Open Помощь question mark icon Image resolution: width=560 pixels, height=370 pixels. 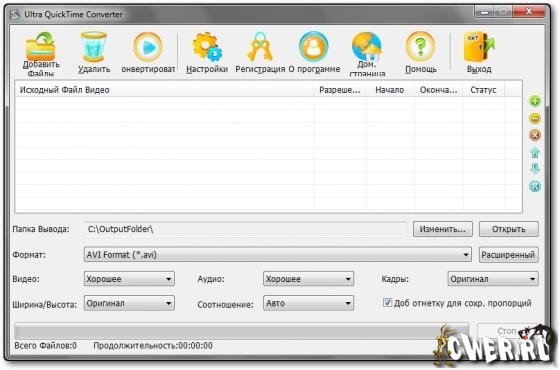click(421, 47)
